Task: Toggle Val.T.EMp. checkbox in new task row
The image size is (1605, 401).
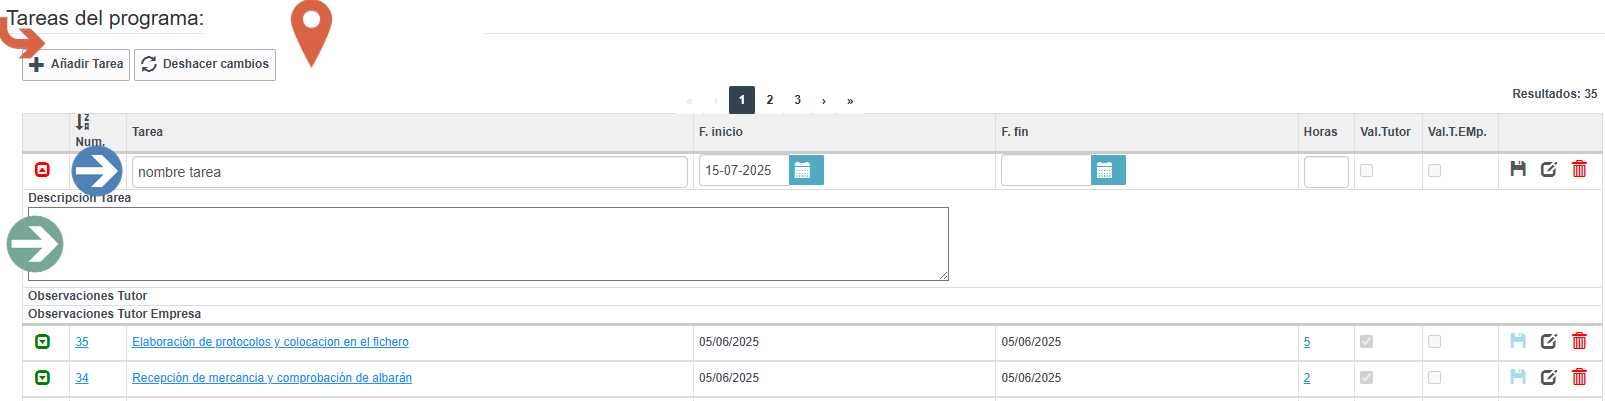Action: (1435, 171)
